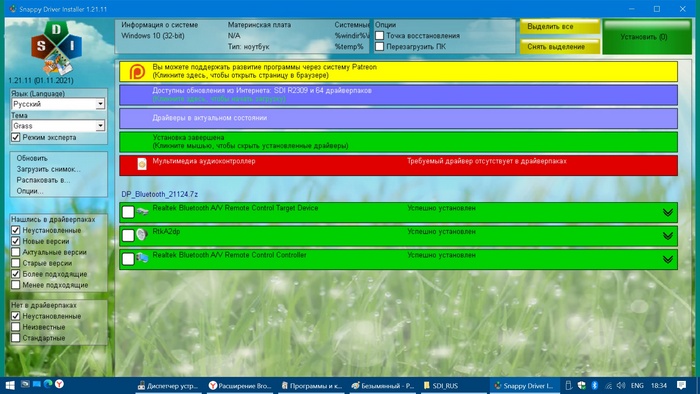The height and width of the screenshot is (394, 700).
Task: Tick the Актуальные версии filter checkbox
Action: [16, 252]
